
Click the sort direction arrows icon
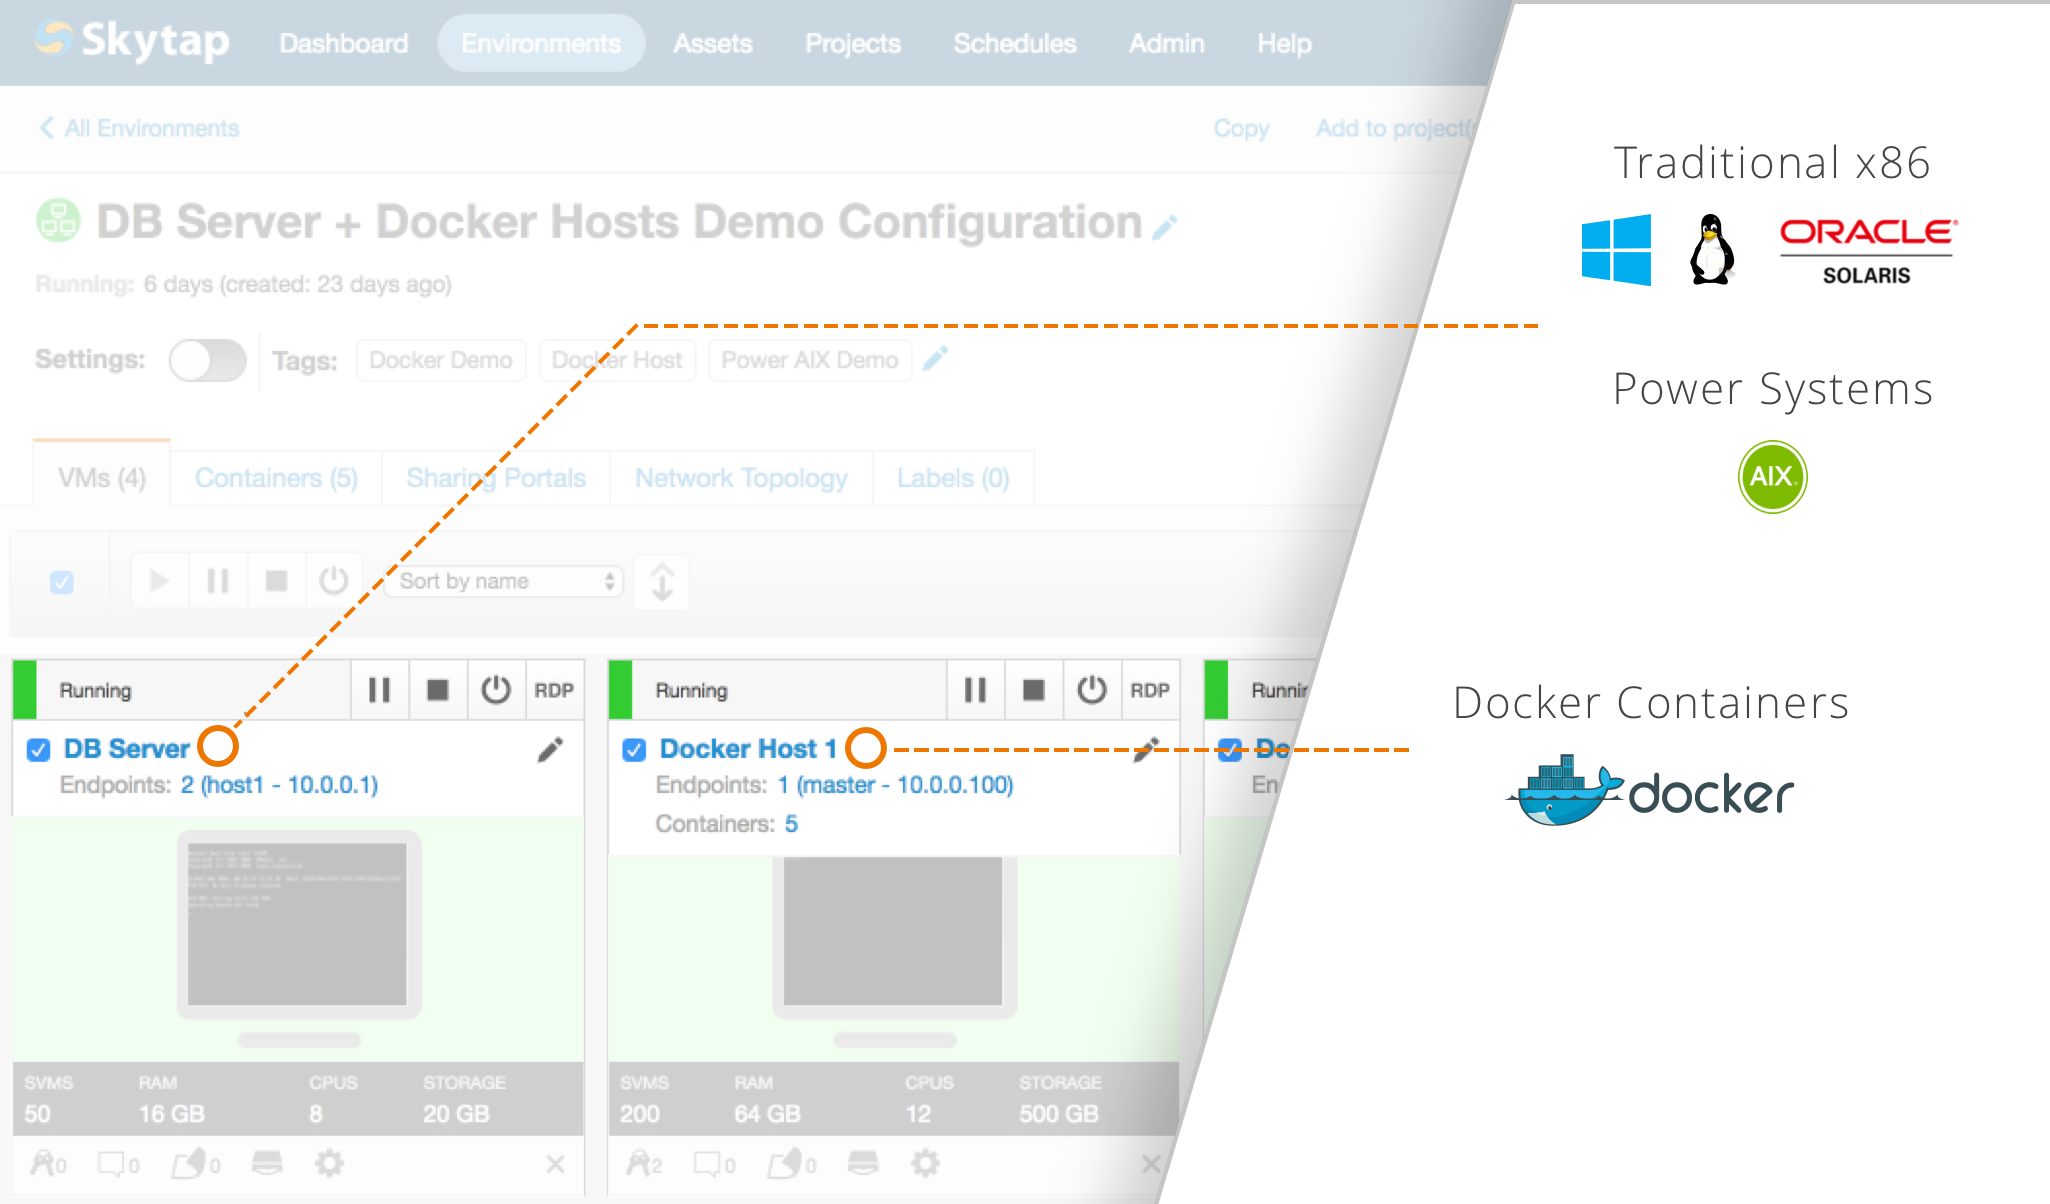click(662, 582)
